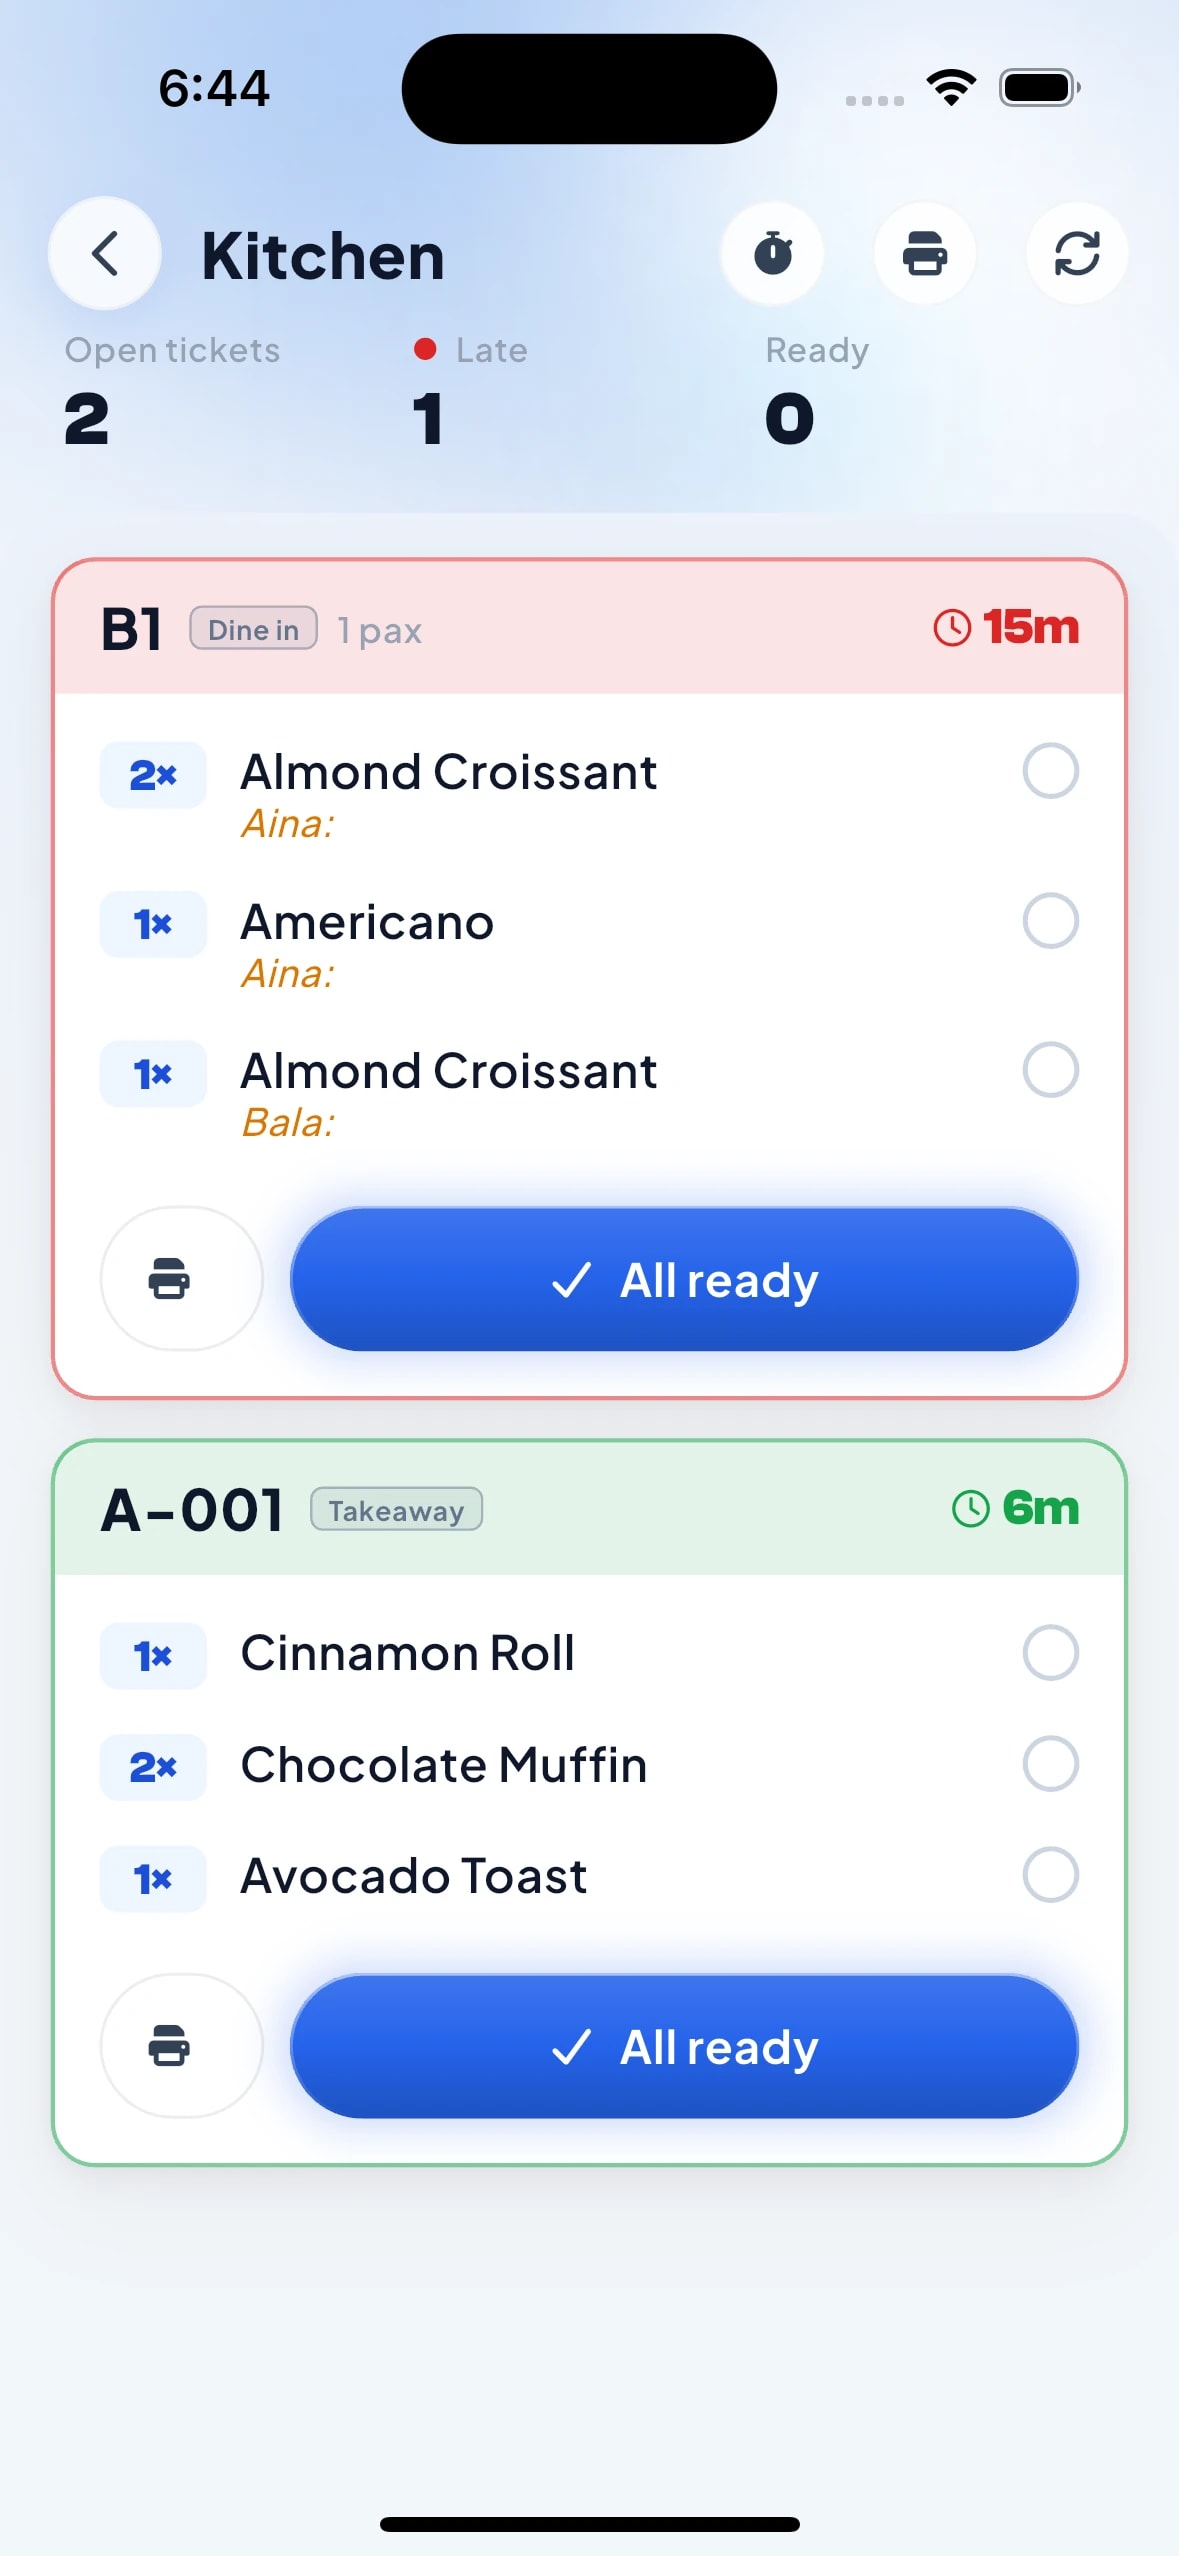Open the stopwatch timer icon
This screenshot has width=1179, height=2556.
click(772, 253)
